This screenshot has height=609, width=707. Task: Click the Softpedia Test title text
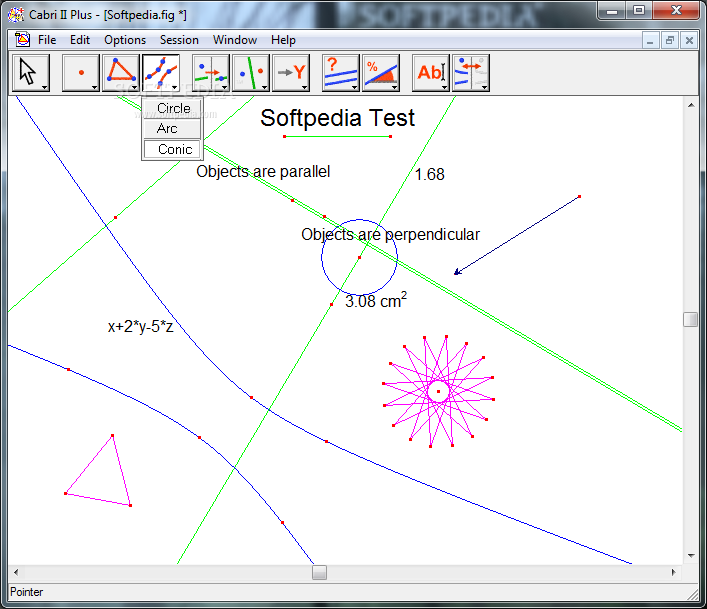point(337,118)
